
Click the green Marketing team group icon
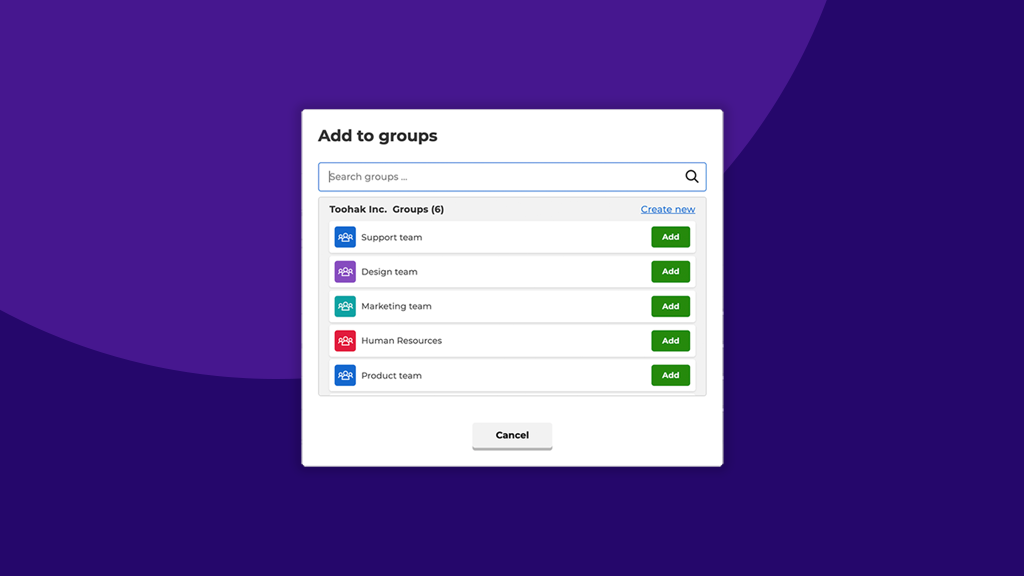(x=345, y=306)
